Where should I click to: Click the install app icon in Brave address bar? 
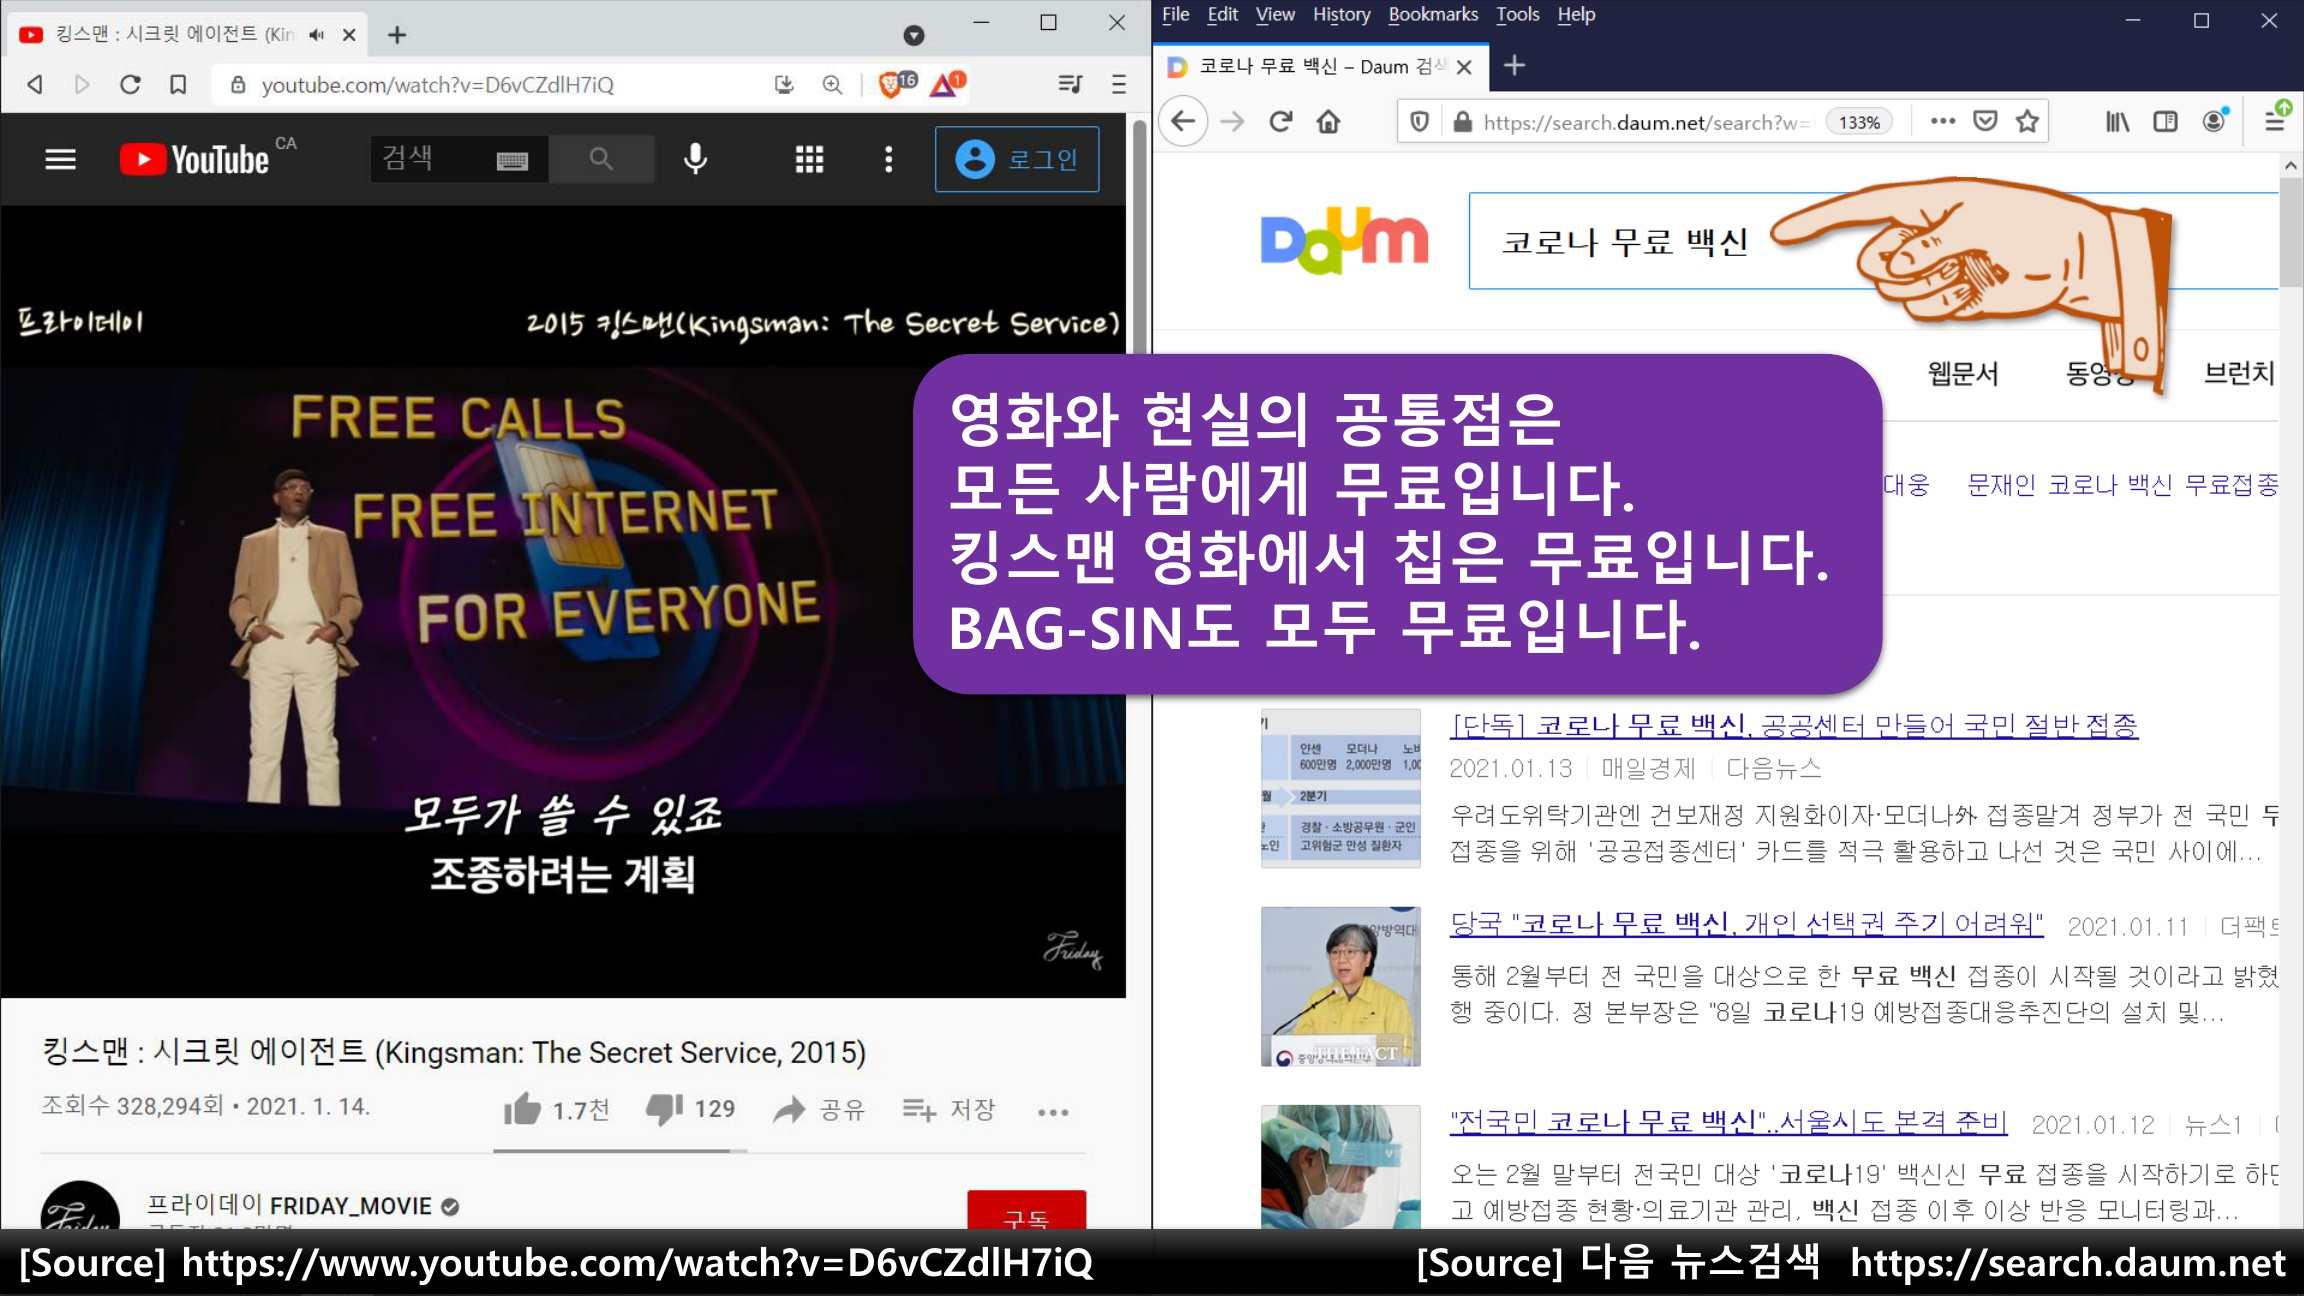pos(784,85)
